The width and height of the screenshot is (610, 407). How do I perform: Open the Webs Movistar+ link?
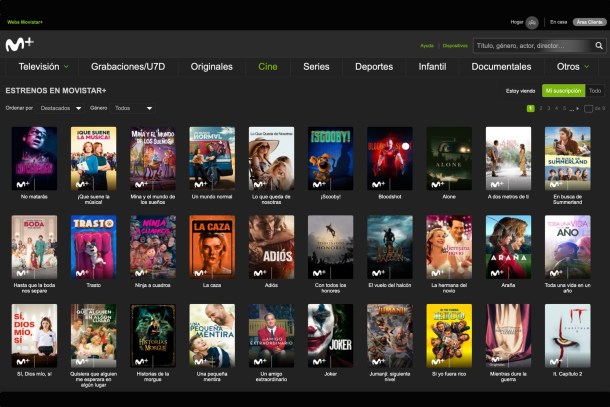click(25, 22)
